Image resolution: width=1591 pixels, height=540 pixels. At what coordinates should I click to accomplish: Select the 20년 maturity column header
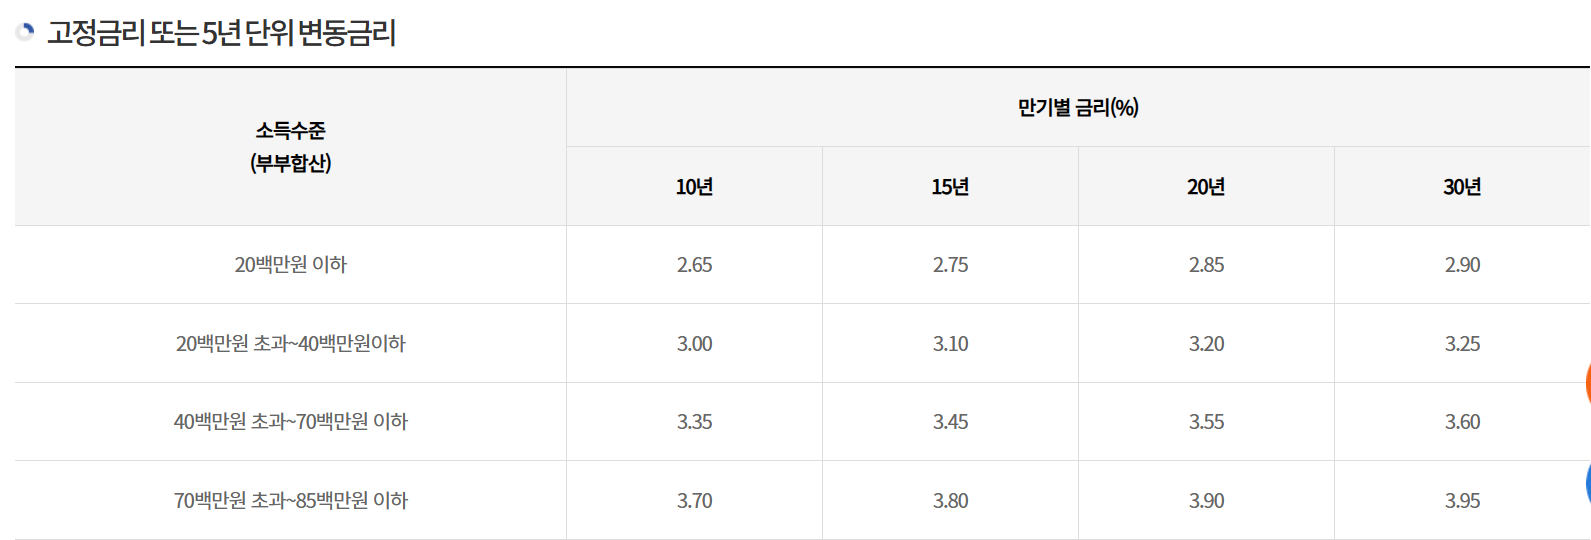(x=1207, y=187)
